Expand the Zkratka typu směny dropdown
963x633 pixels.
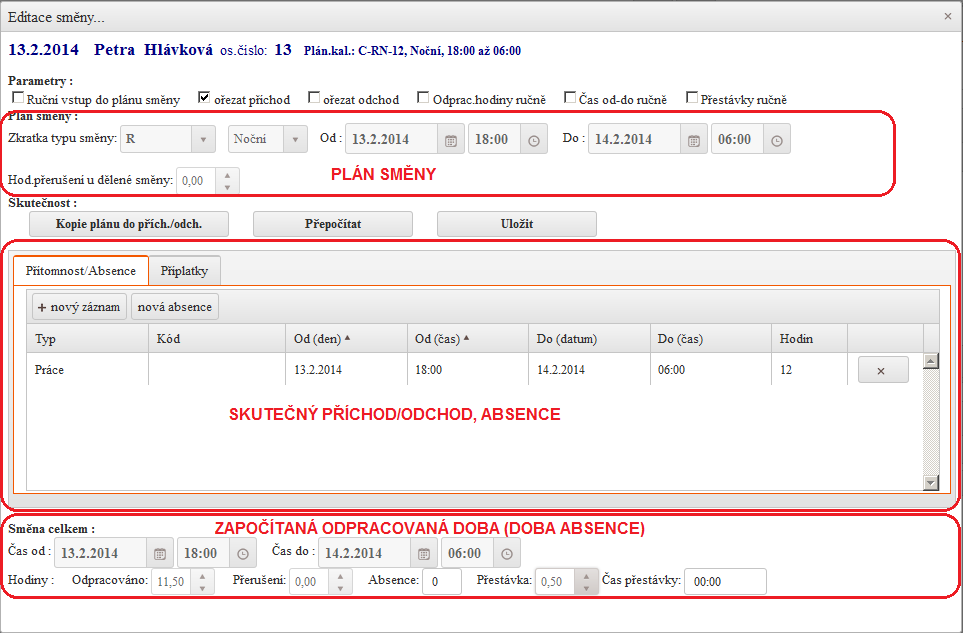pyautogui.click(x=203, y=140)
